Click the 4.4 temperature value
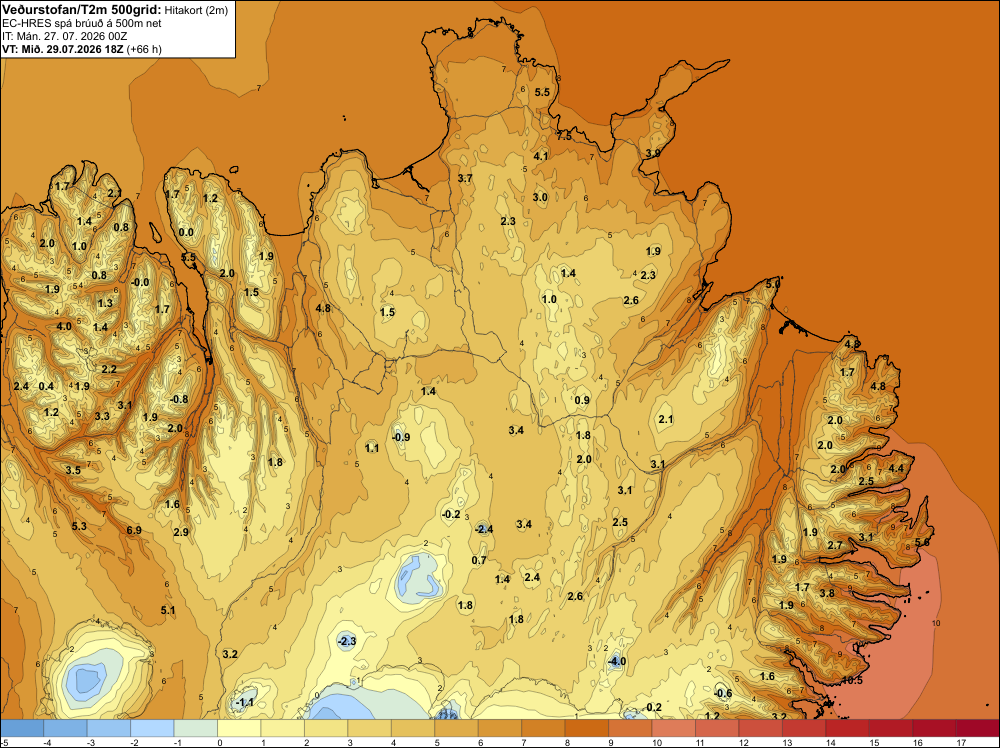 pos(896,468)
